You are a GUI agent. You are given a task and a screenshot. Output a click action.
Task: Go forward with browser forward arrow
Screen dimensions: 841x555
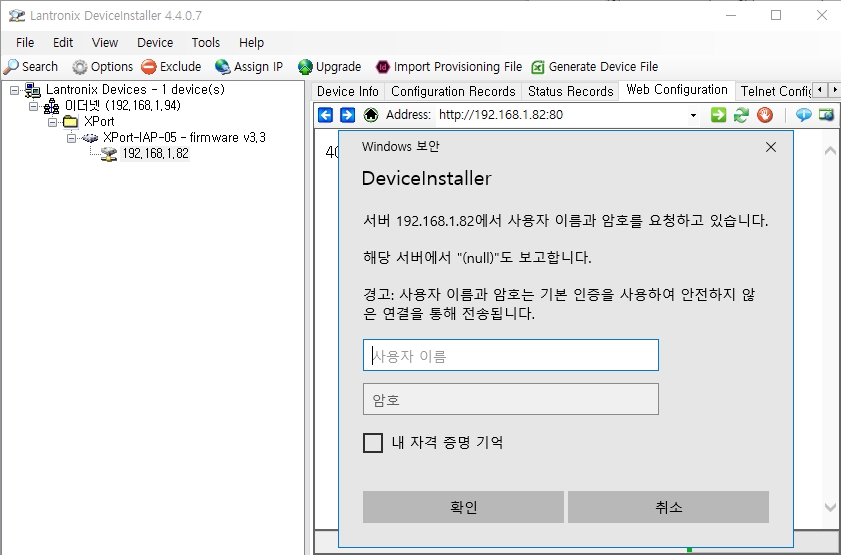pos(348,115)
